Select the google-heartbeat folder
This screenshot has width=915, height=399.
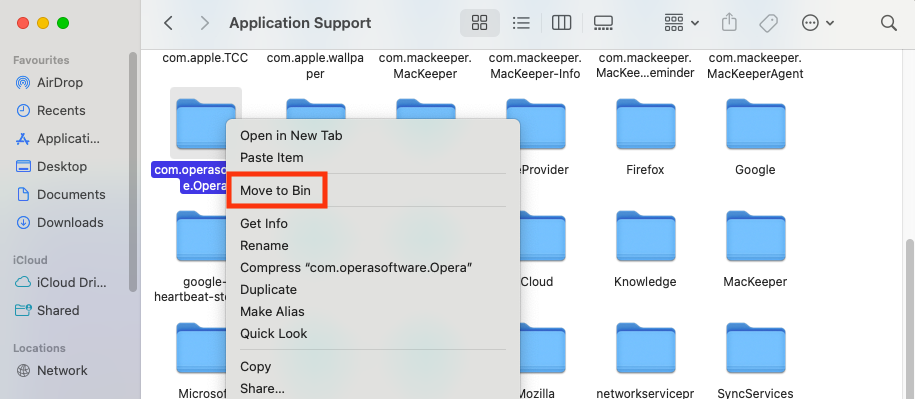pyautogui.click(x=201, y=236)
